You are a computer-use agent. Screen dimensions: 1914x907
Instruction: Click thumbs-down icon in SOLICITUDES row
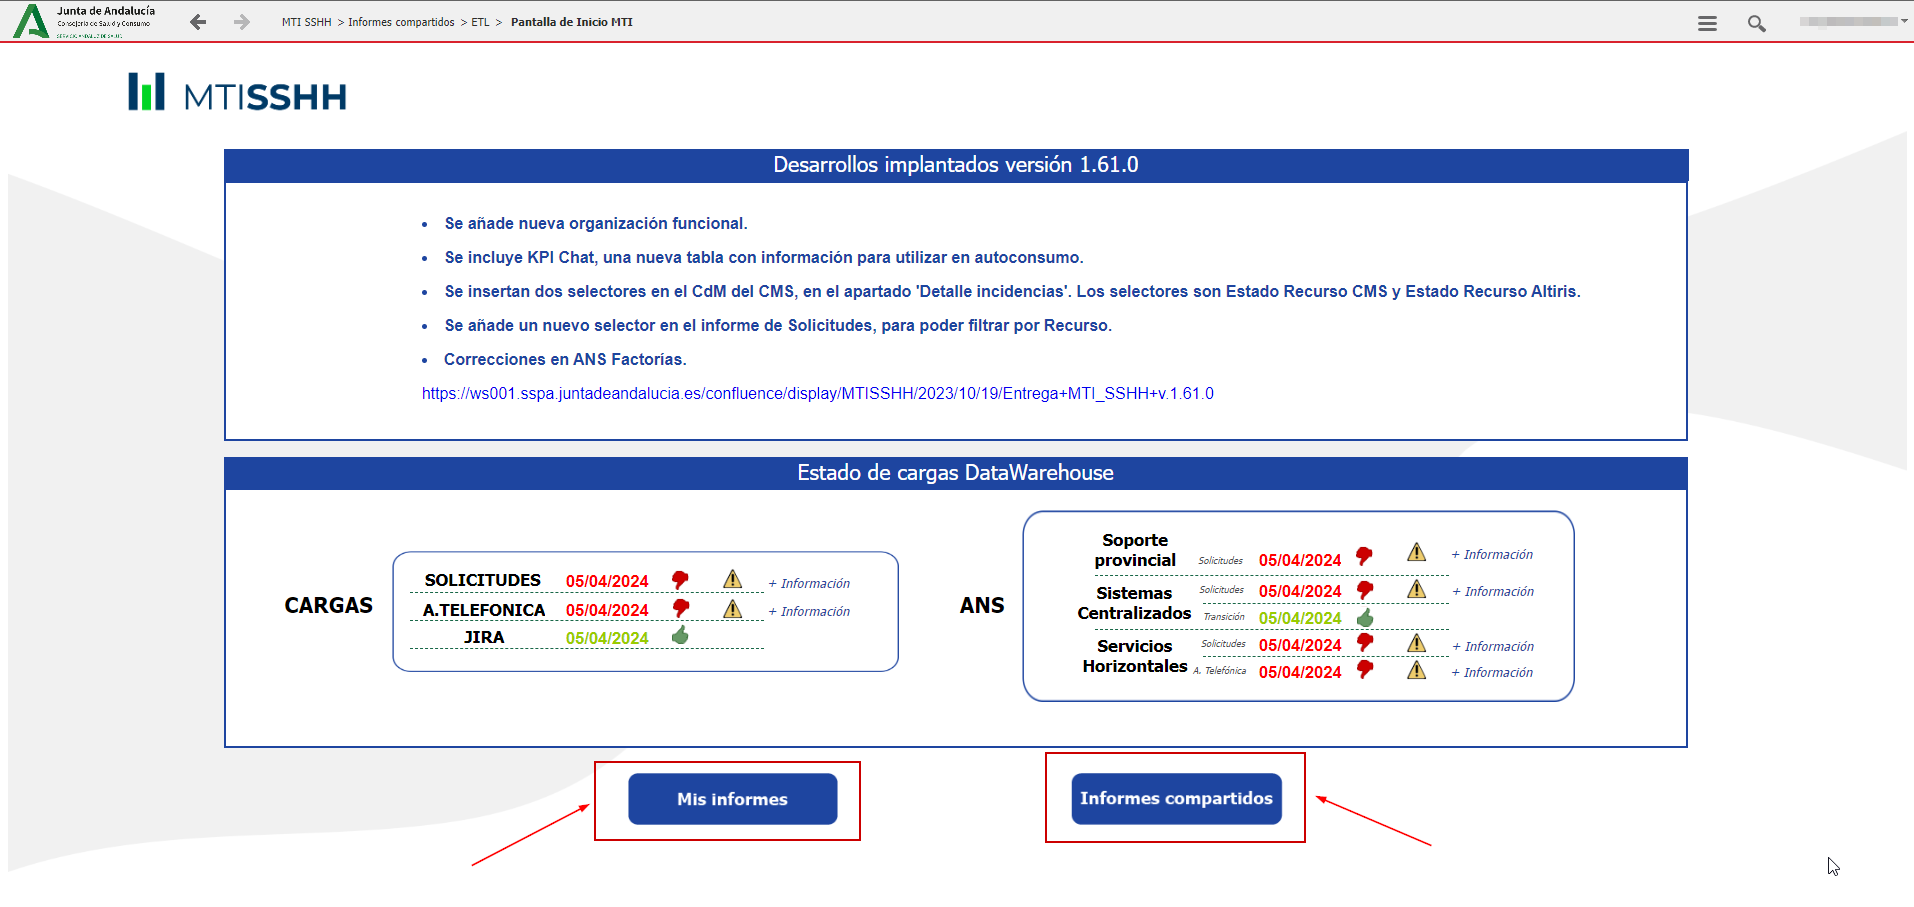pos(680,580)
